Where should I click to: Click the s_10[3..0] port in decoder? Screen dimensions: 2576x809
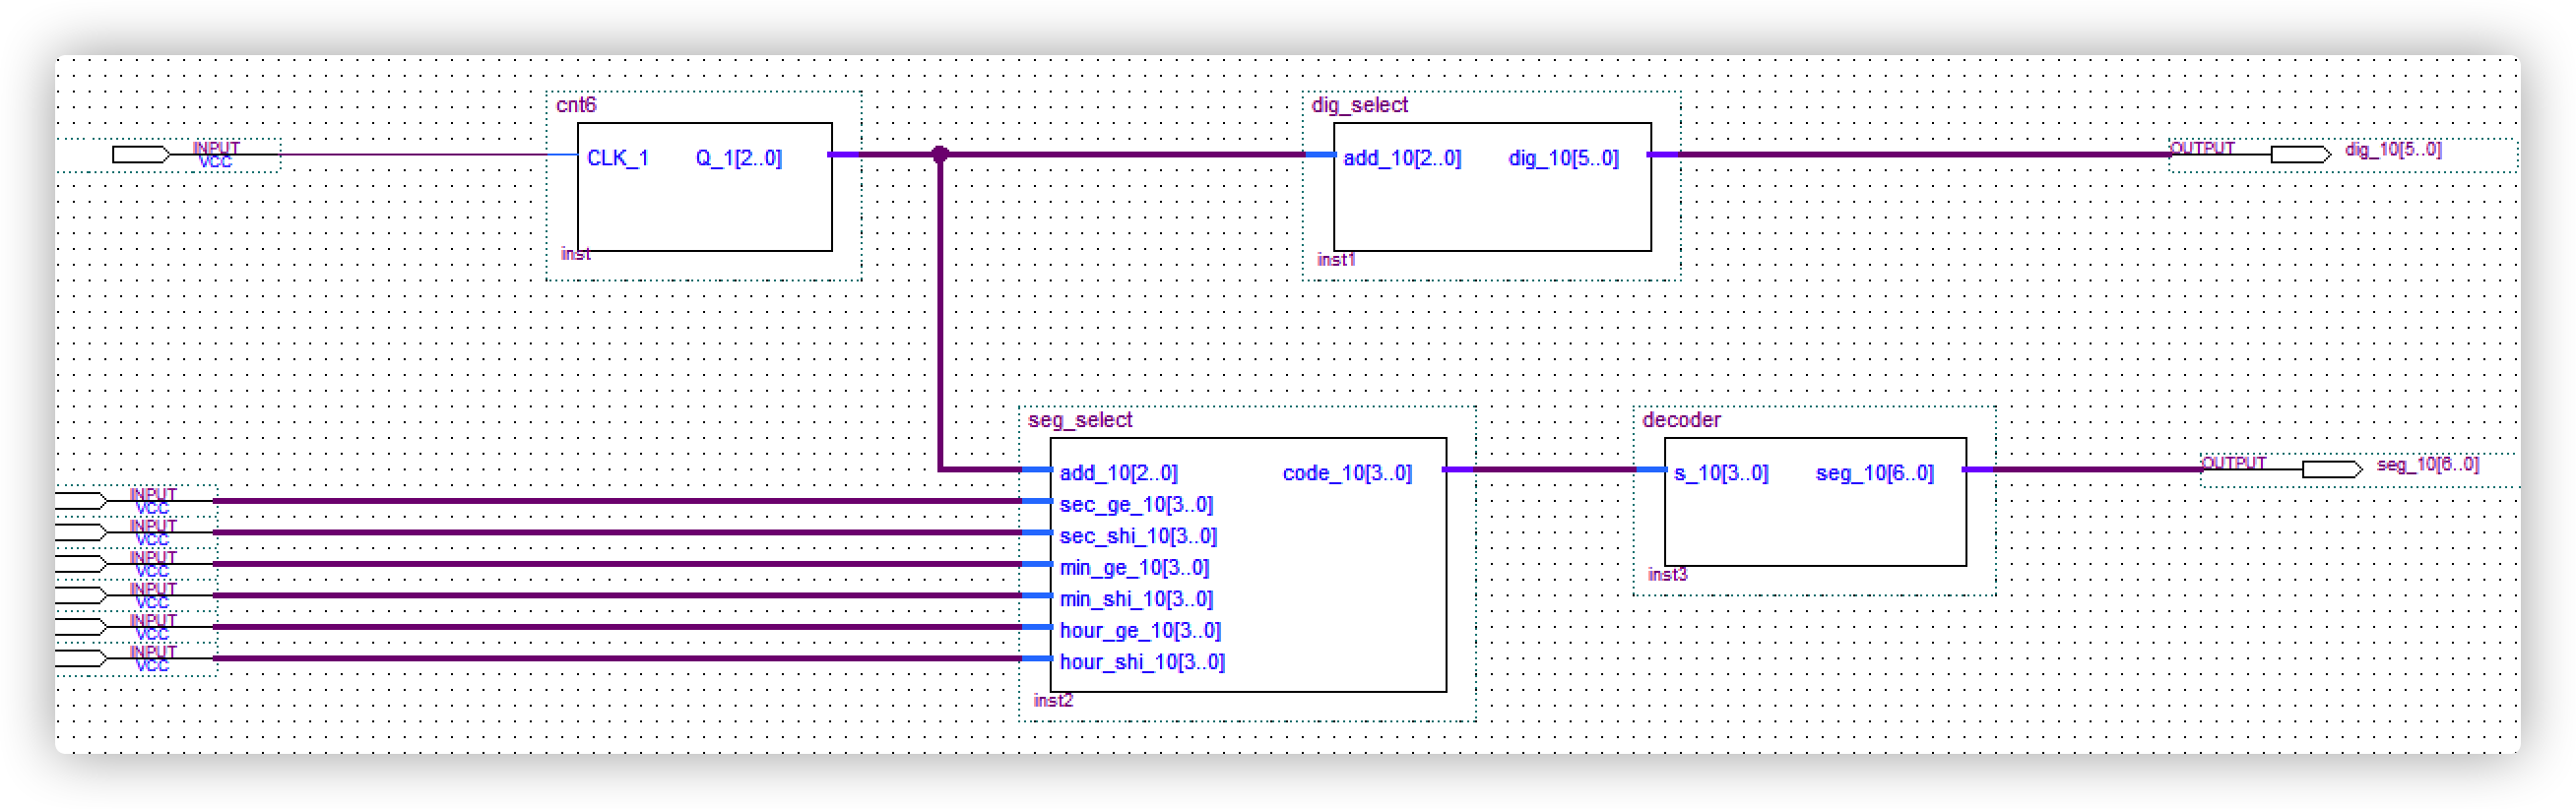(x=1720, y=473)
